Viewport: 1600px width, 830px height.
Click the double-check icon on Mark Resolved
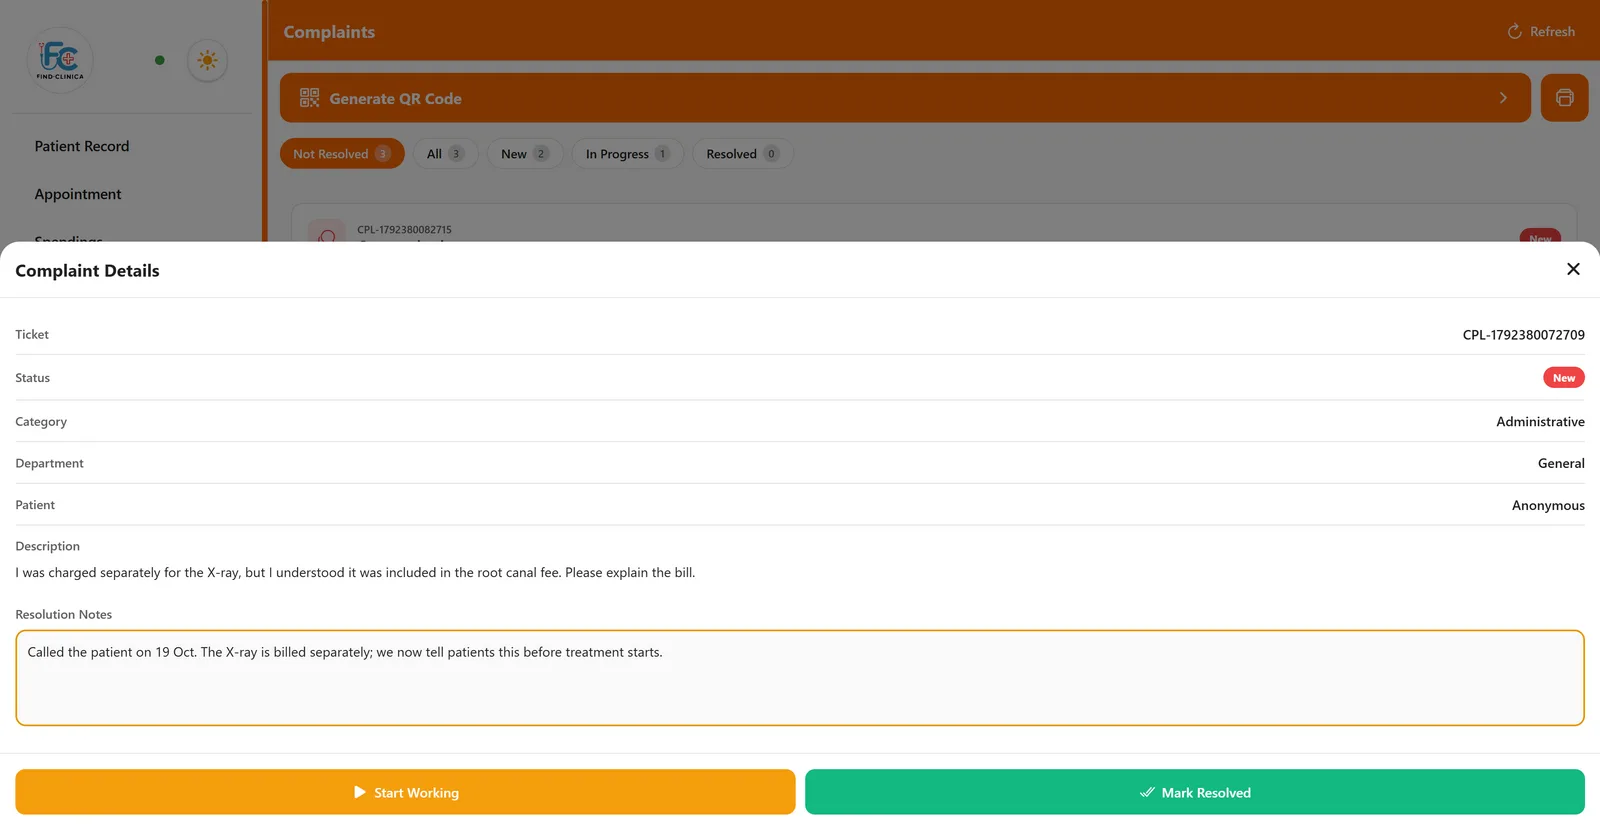click(x=1147, y=792)
